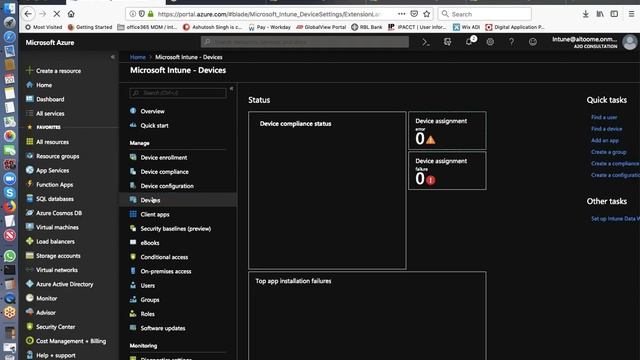
Task: Open directory and subscription filter icon
Action: click(x=447, y=42)
